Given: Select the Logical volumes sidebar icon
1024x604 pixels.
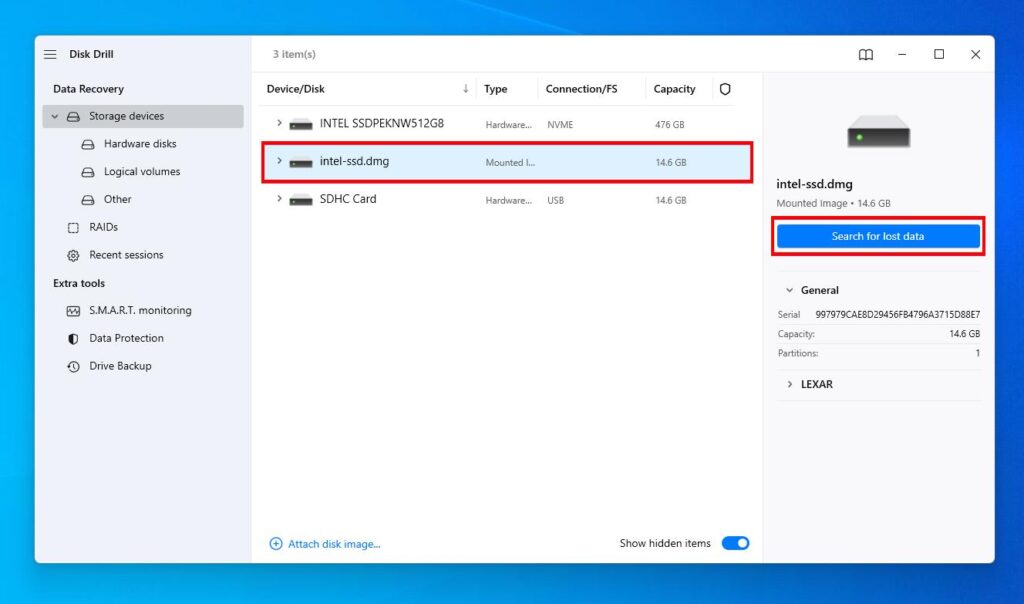Looking at the screenshot, I should pyautogui.click(x=88, y=171).
